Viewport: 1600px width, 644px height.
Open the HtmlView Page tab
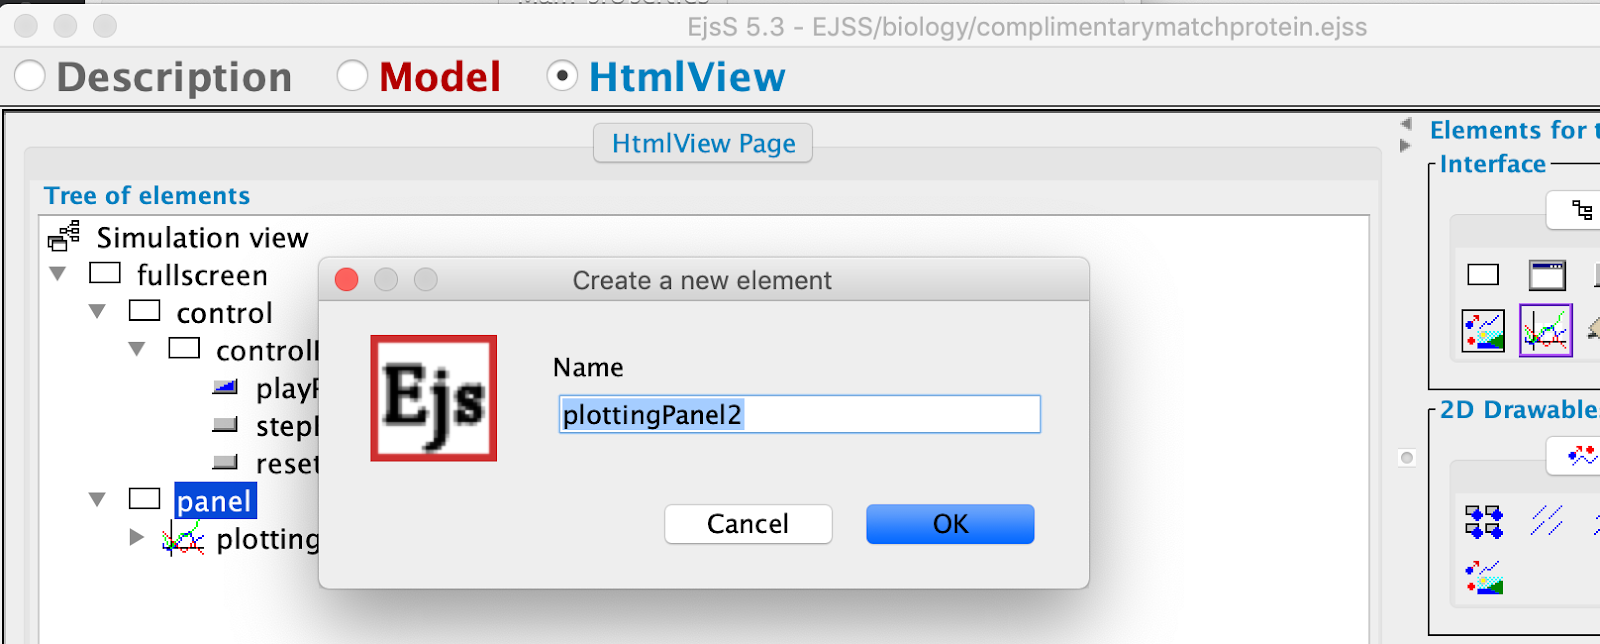point(703,143)
